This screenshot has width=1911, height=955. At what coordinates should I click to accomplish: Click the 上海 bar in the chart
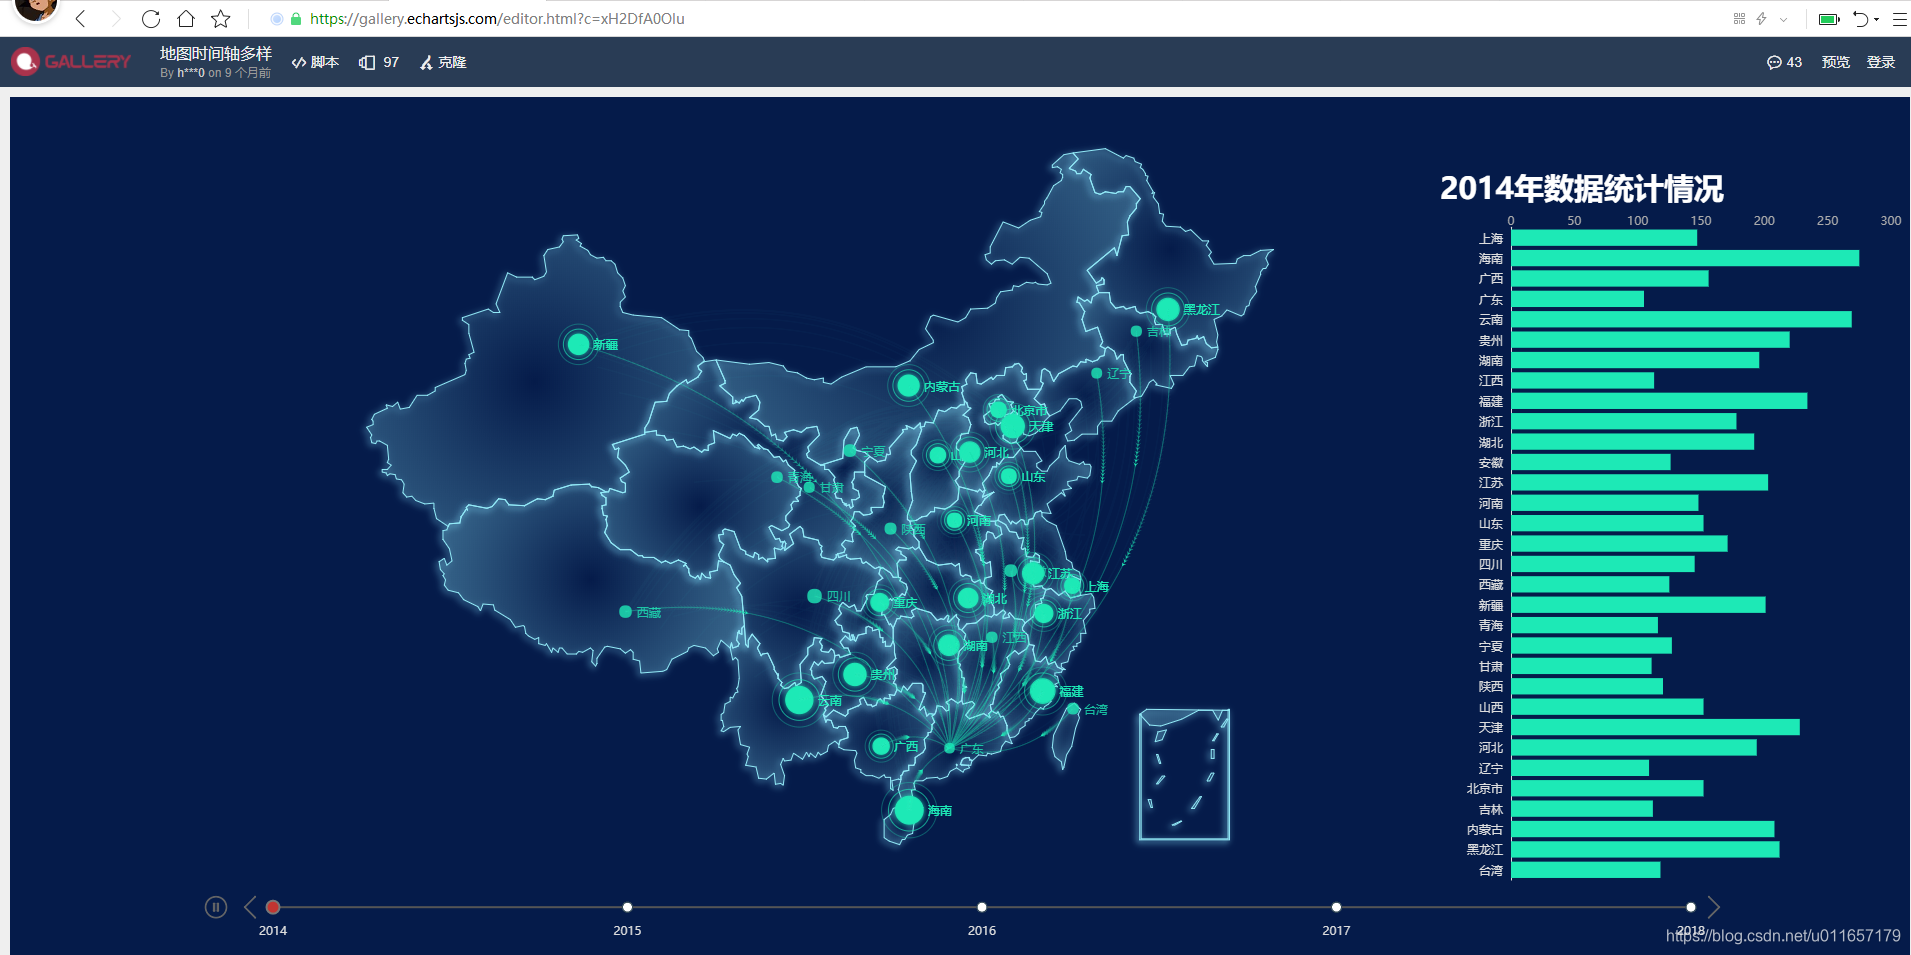point(1604,238)
